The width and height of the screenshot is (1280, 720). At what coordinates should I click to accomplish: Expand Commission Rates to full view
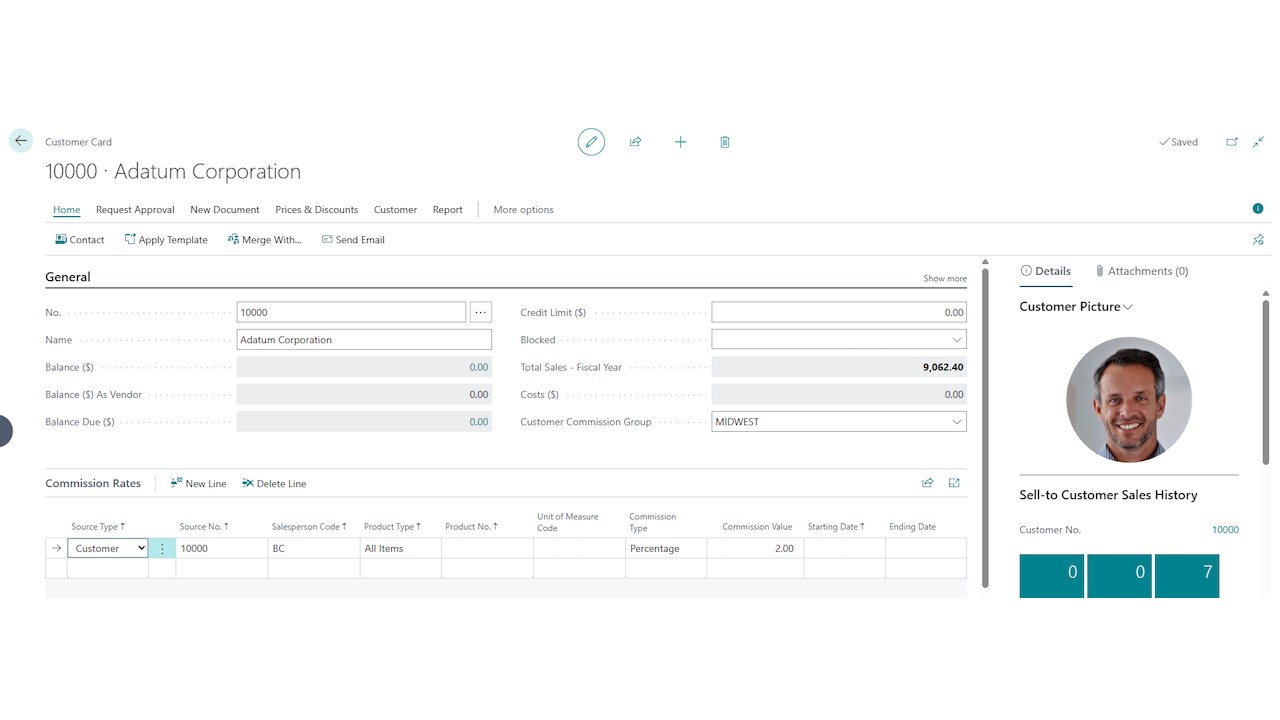pyautogui.click(x=954, y=483)
